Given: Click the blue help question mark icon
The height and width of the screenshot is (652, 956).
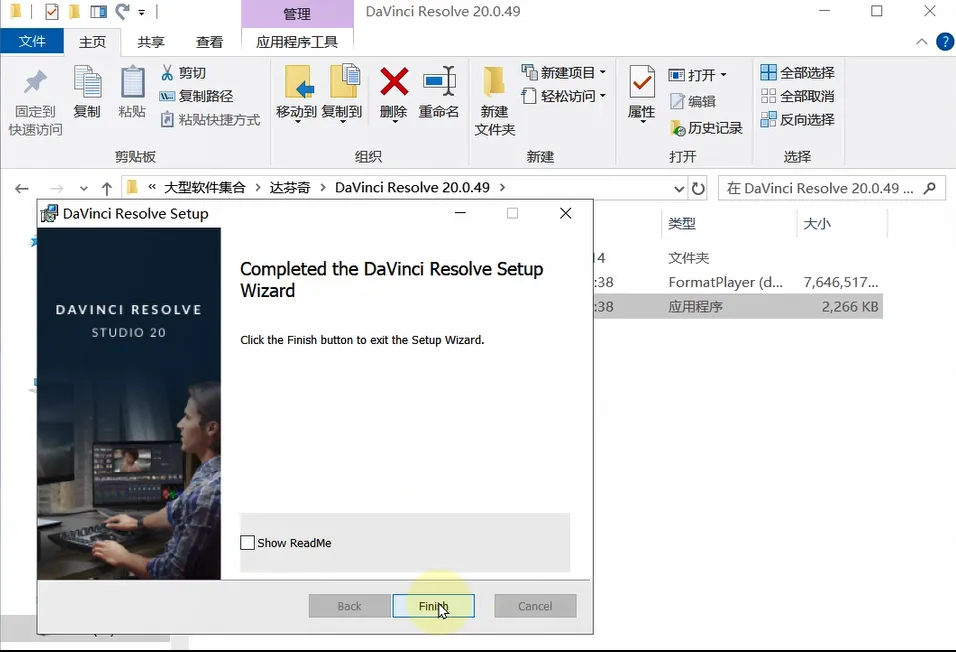Looking at the screenshot, I should point(944,42).
